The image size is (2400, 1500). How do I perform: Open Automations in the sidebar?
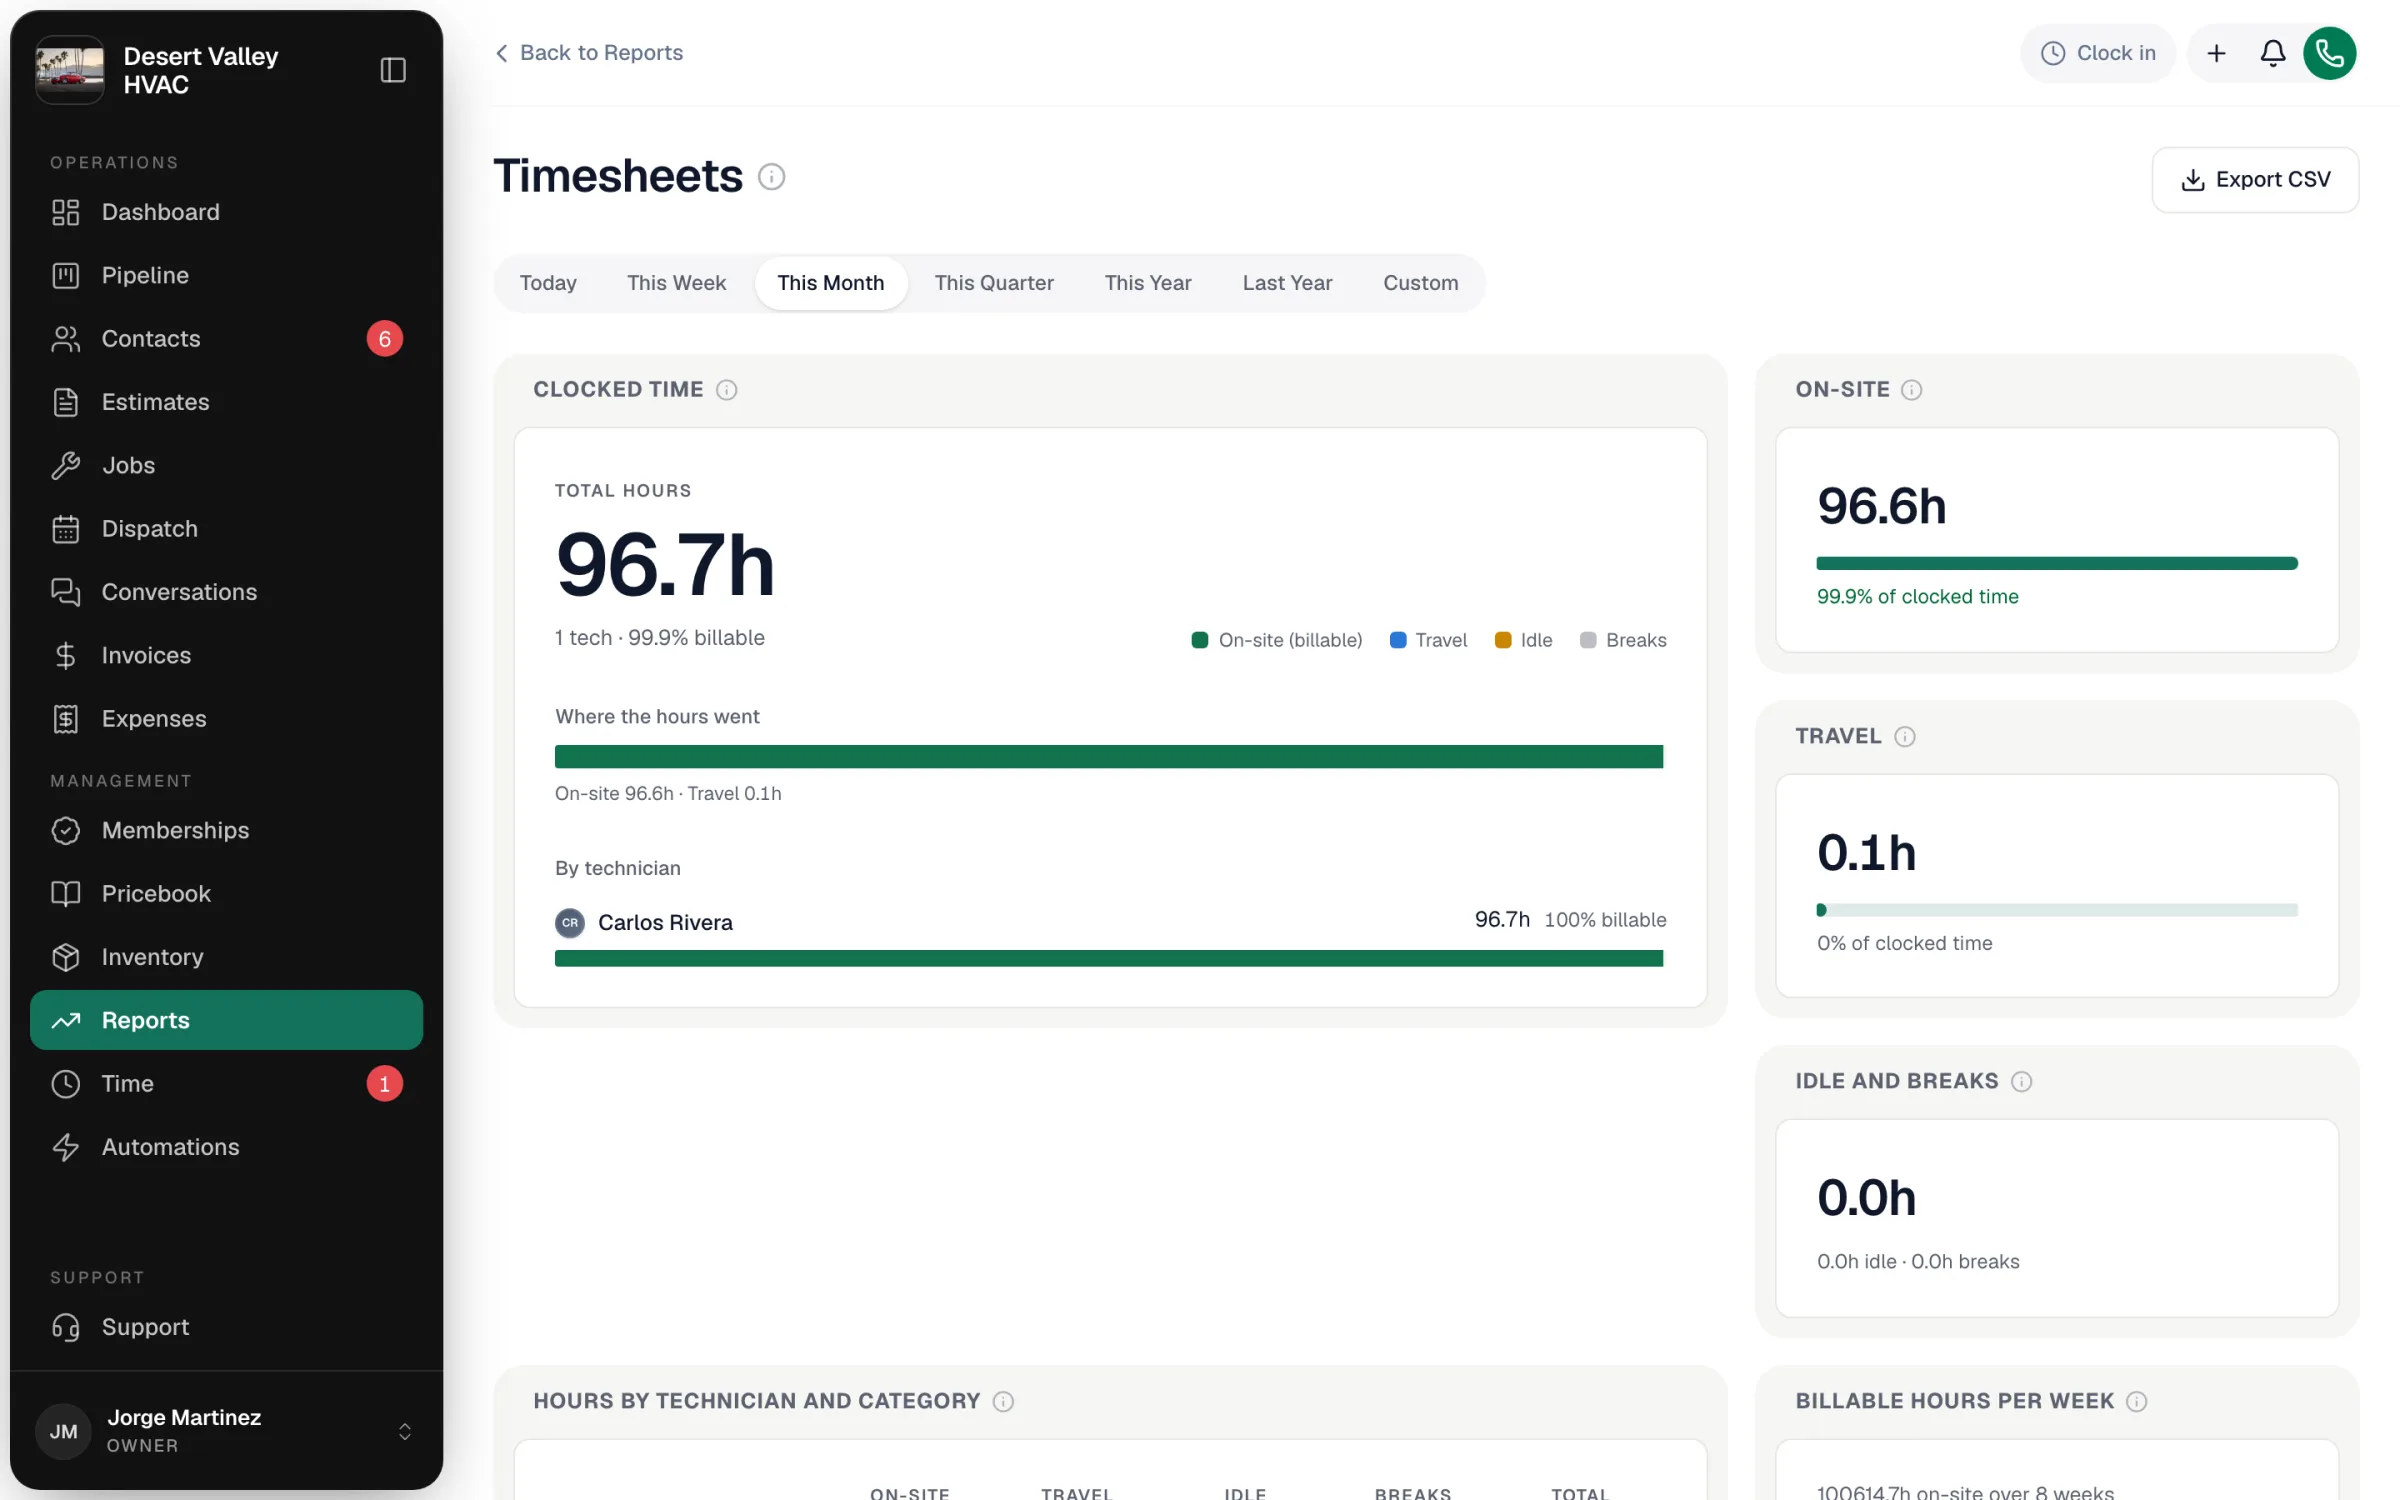226,1147
